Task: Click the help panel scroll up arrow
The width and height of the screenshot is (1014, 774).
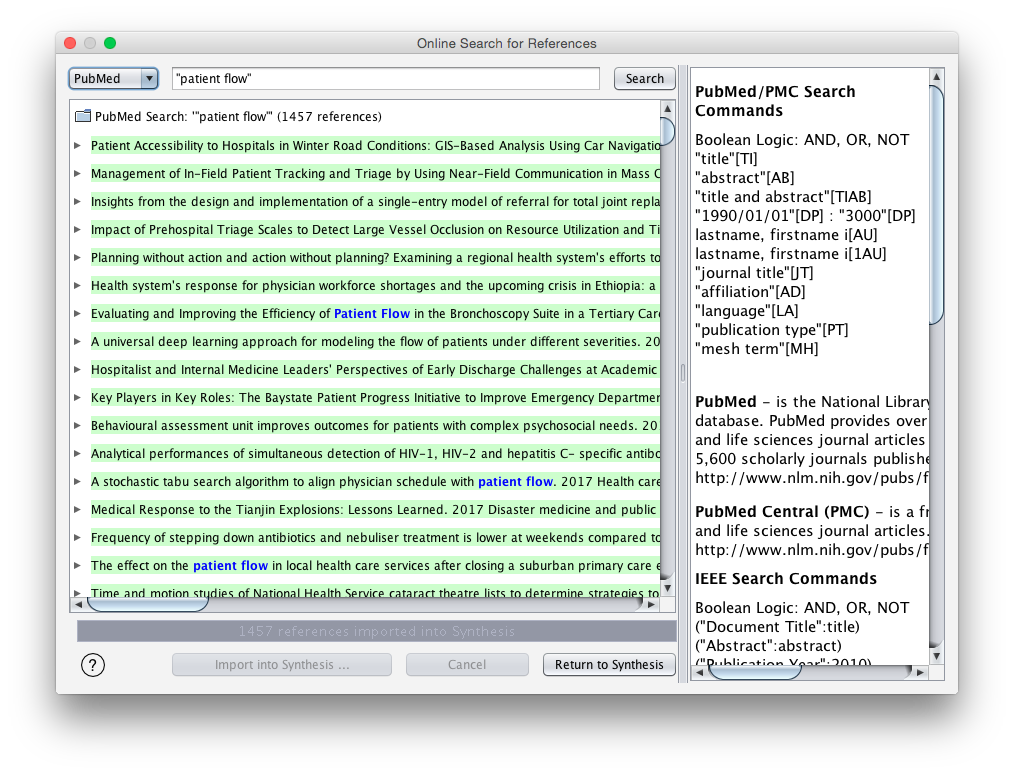Action: coord(936,76)
